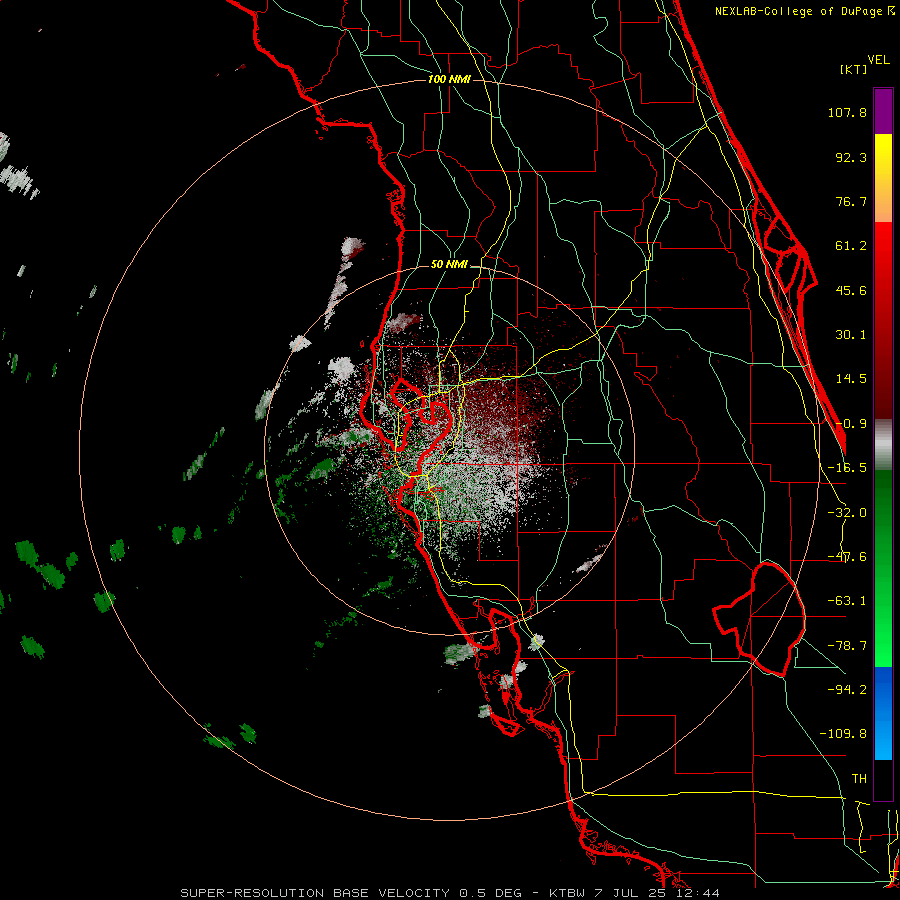Click the TH legend label
The image size is (900, 900).
859,778
